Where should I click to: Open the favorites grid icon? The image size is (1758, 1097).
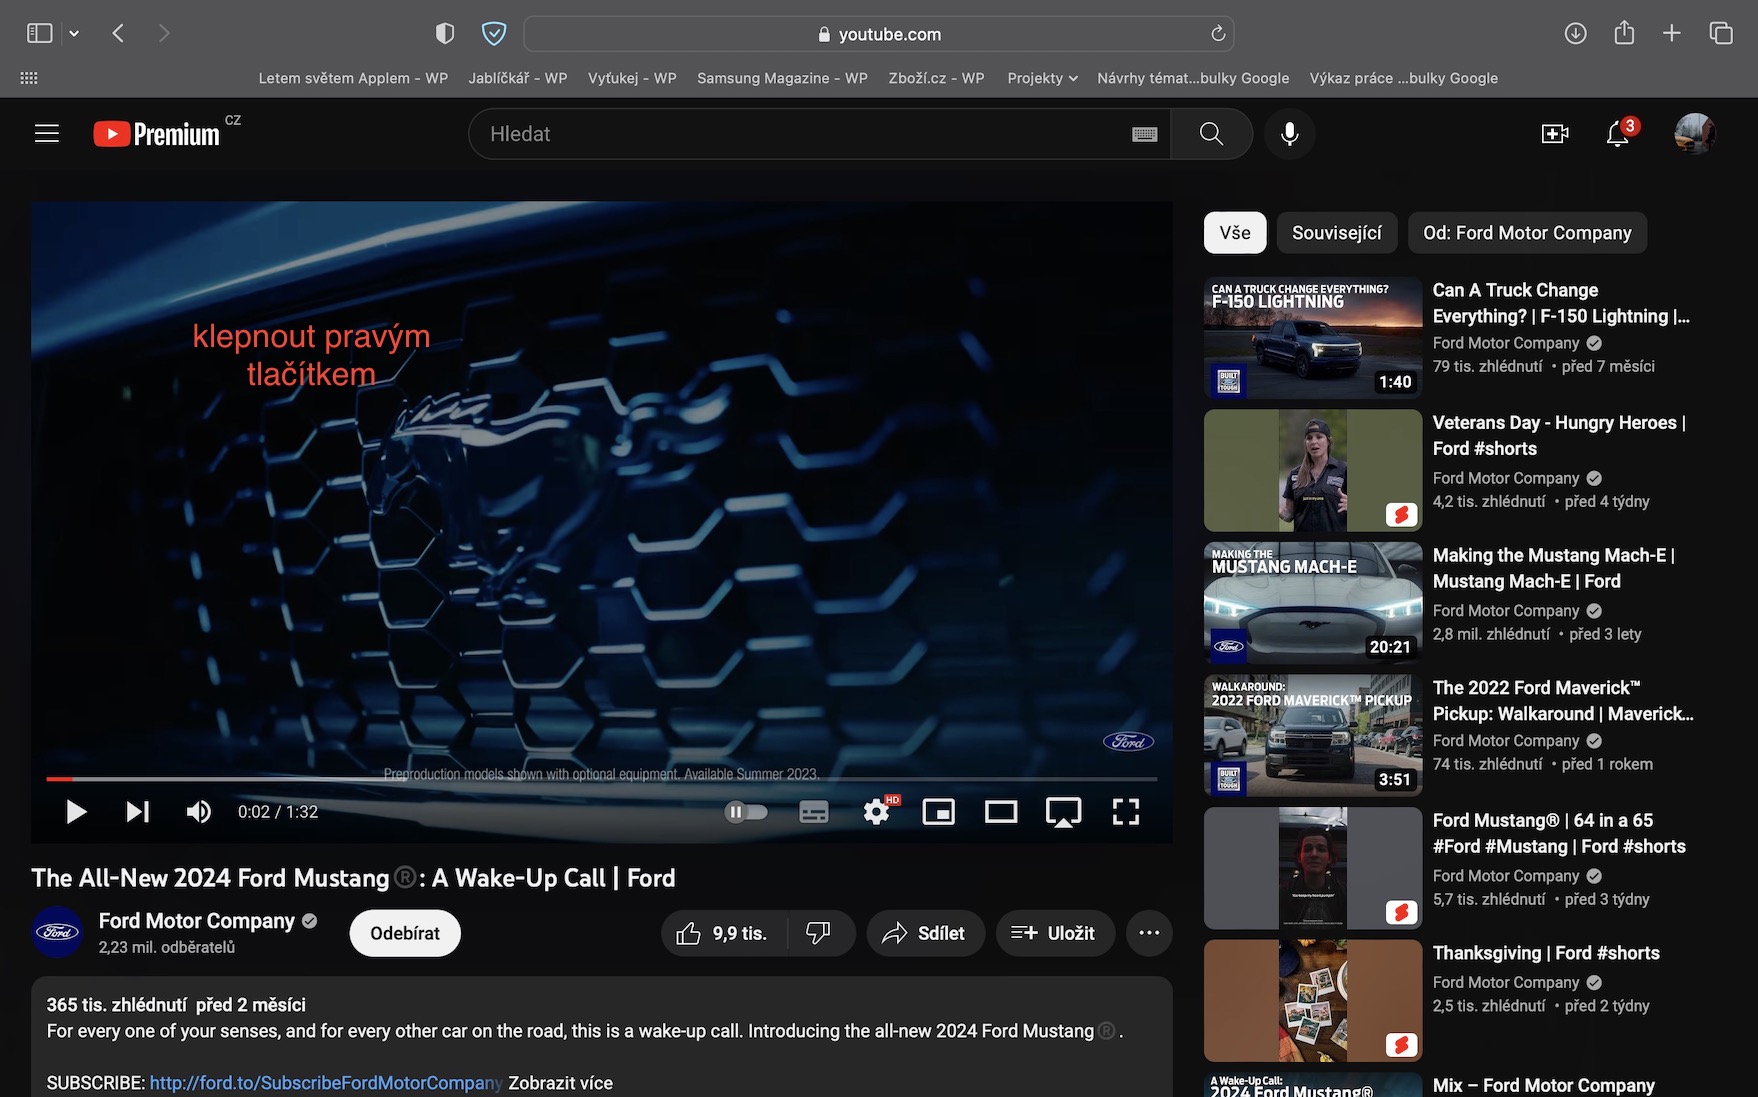pos(29,78)
